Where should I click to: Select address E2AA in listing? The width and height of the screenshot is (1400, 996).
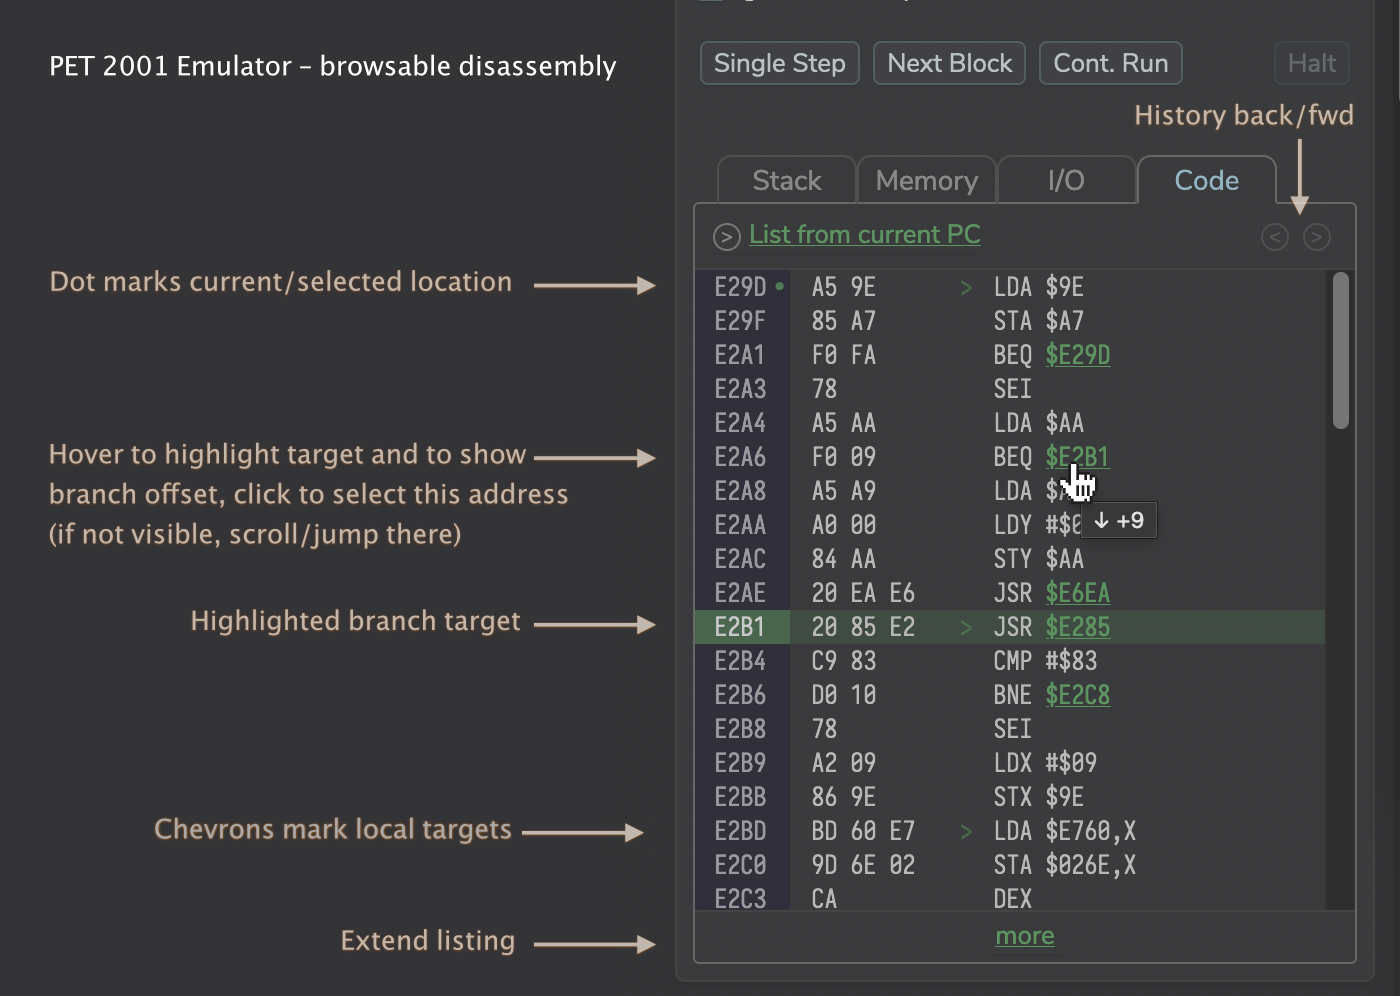pos(740,525)
